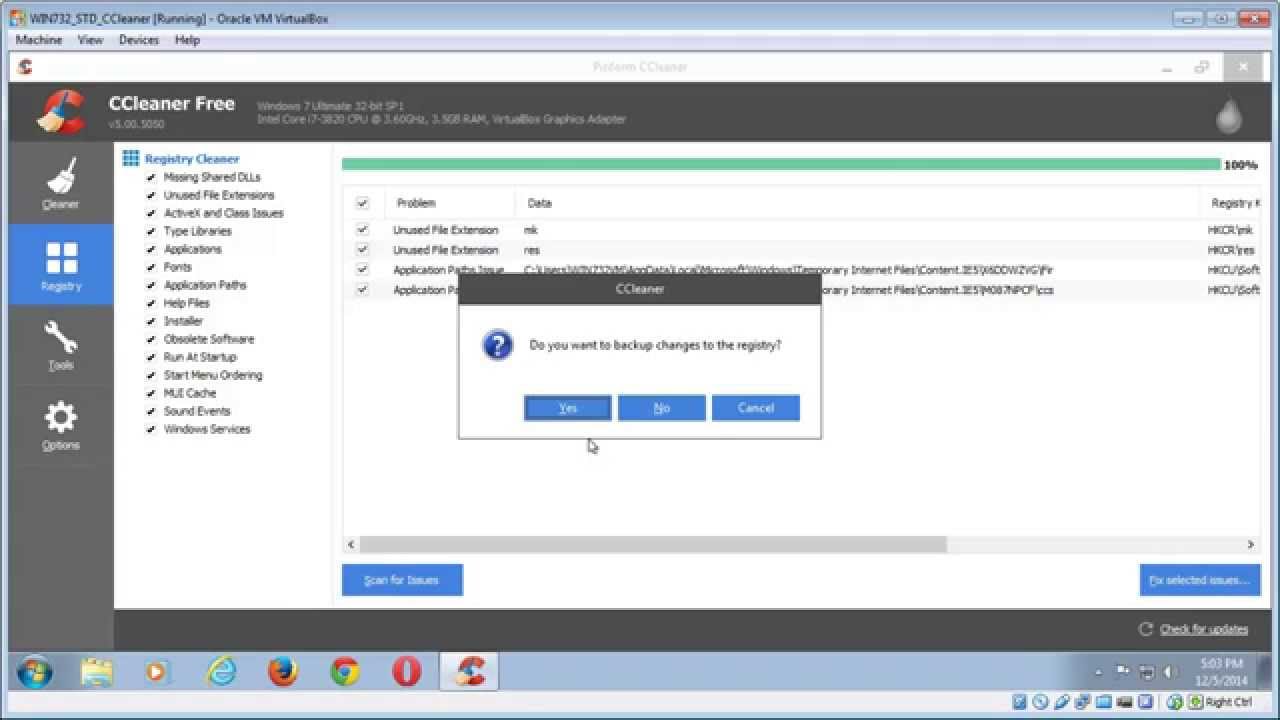The height and width of the screenshot is (720, 1280).
Task: Click the water drop icon in header
Action: 1228,116
